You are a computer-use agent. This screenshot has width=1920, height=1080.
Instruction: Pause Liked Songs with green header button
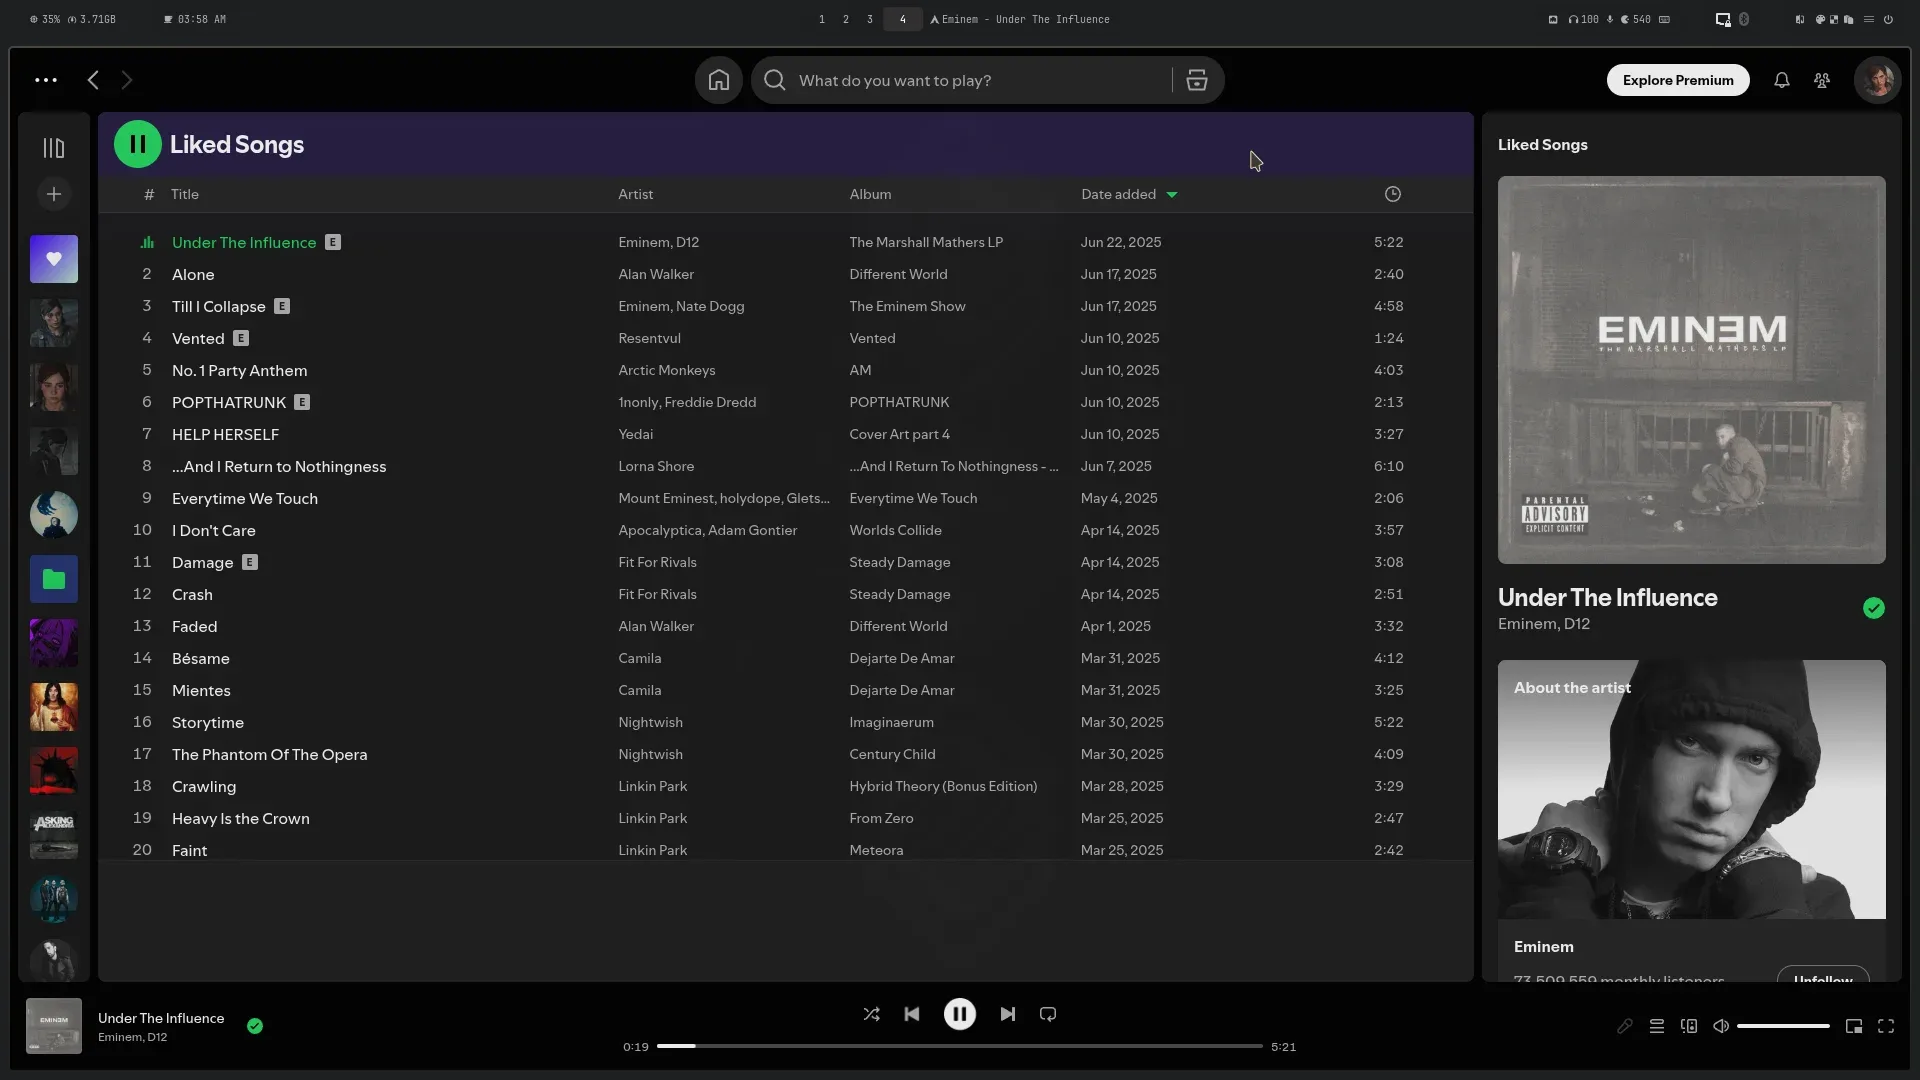tap(138, 144)
